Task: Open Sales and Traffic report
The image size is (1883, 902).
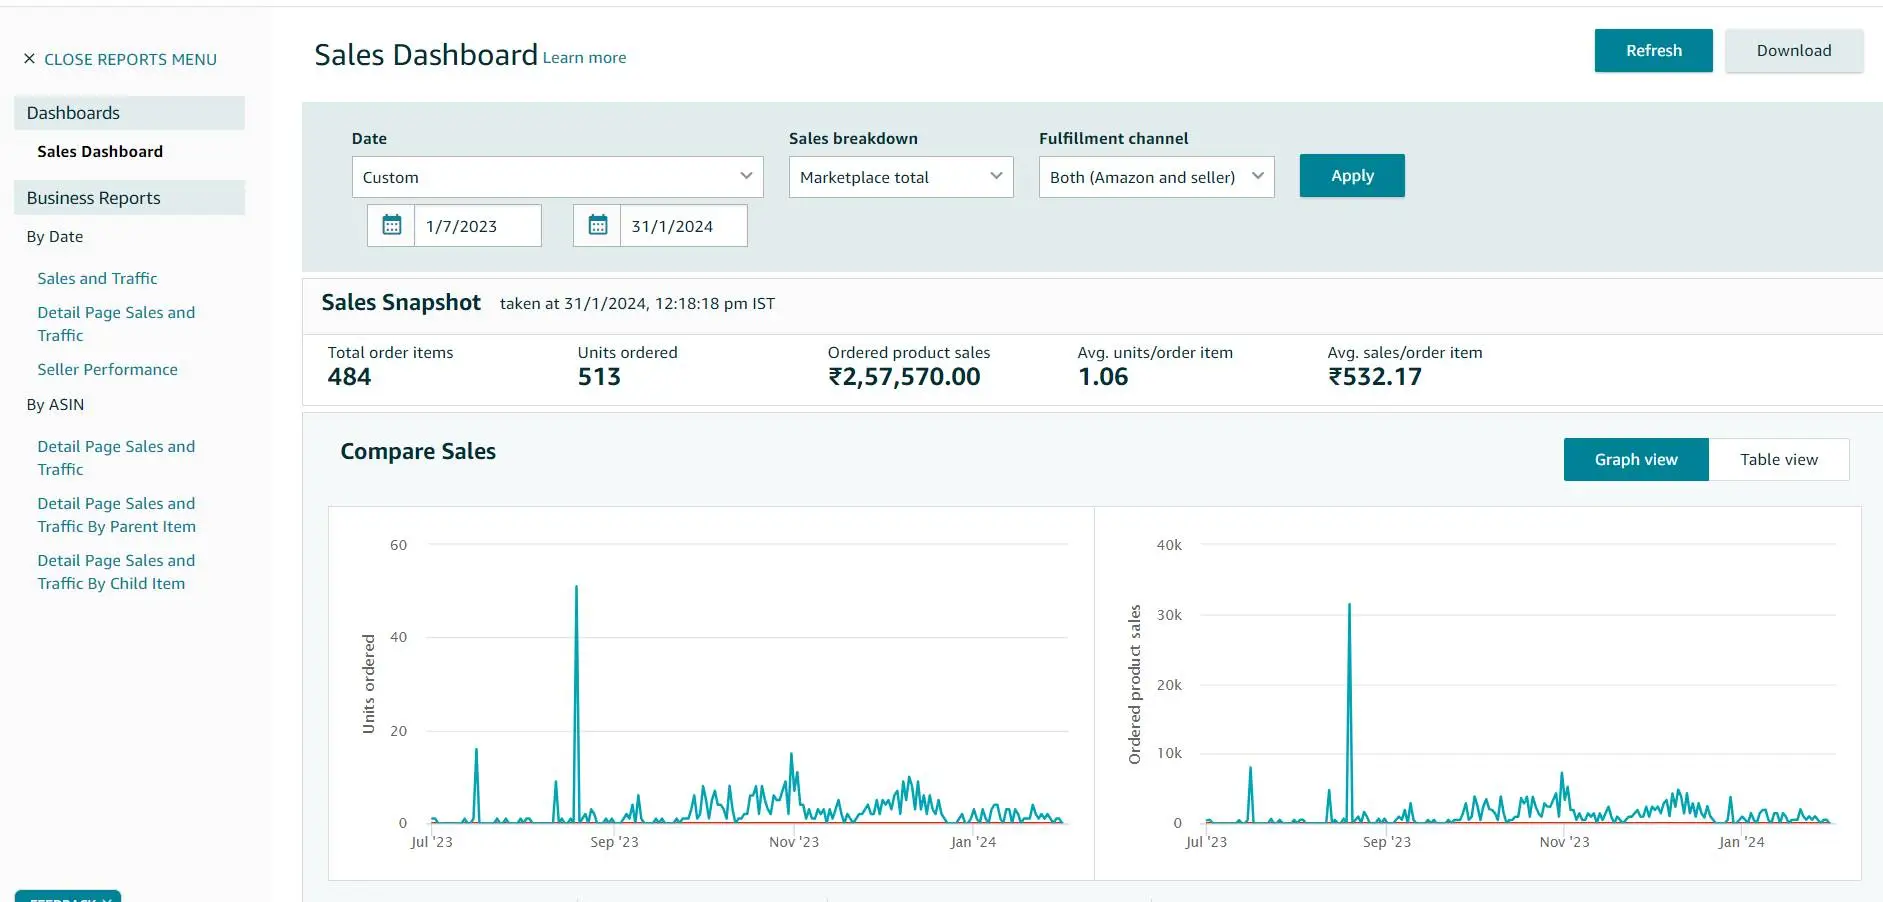Action: (97, 279)
